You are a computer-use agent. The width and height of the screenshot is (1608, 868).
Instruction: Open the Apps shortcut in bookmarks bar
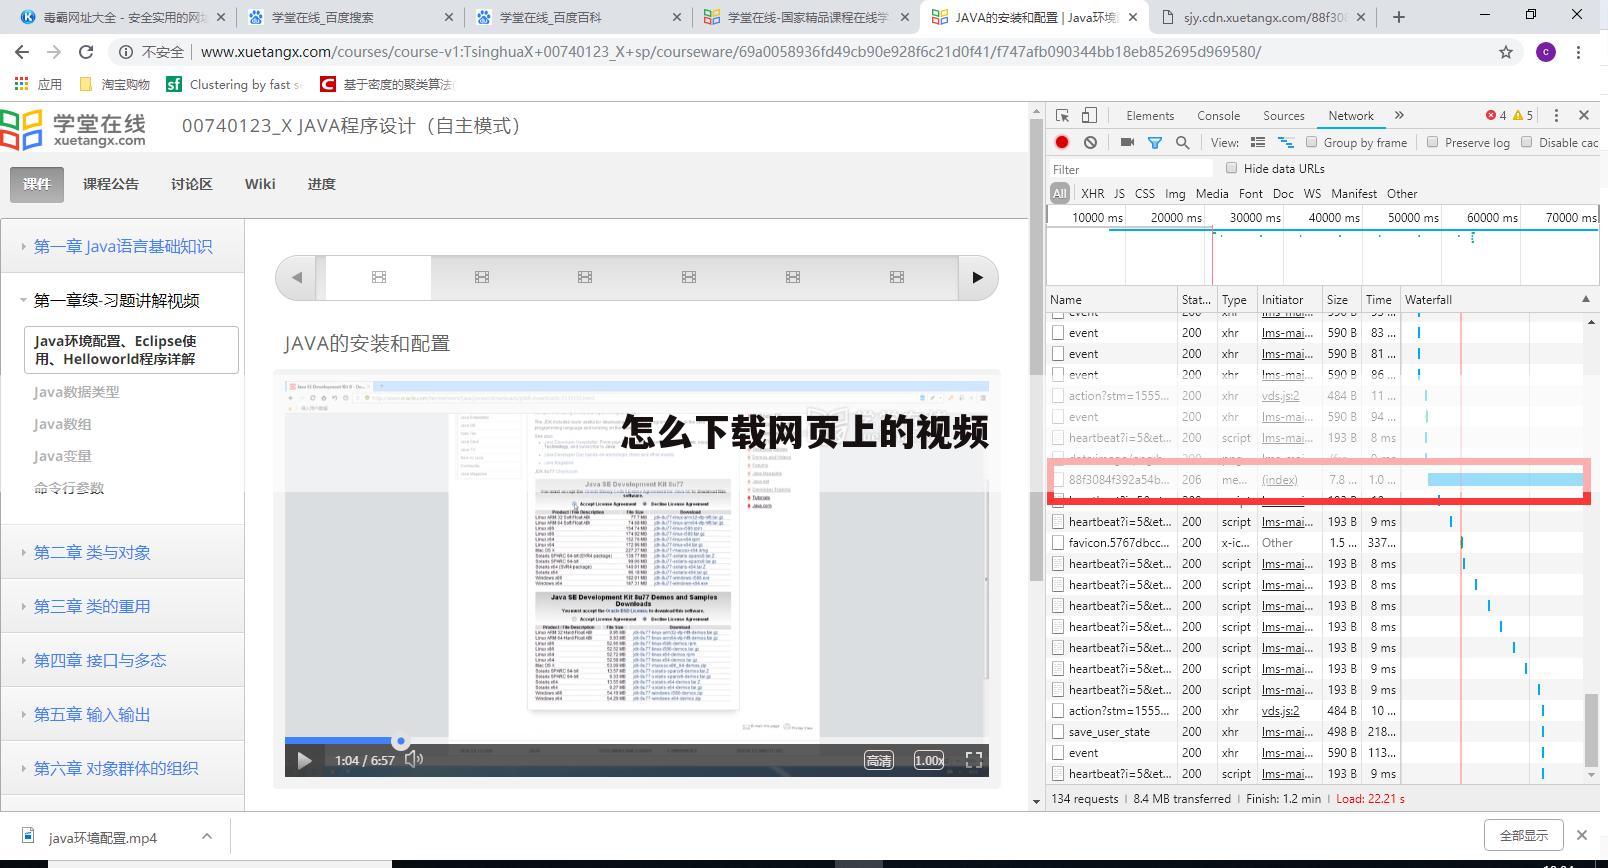(38, 84)
